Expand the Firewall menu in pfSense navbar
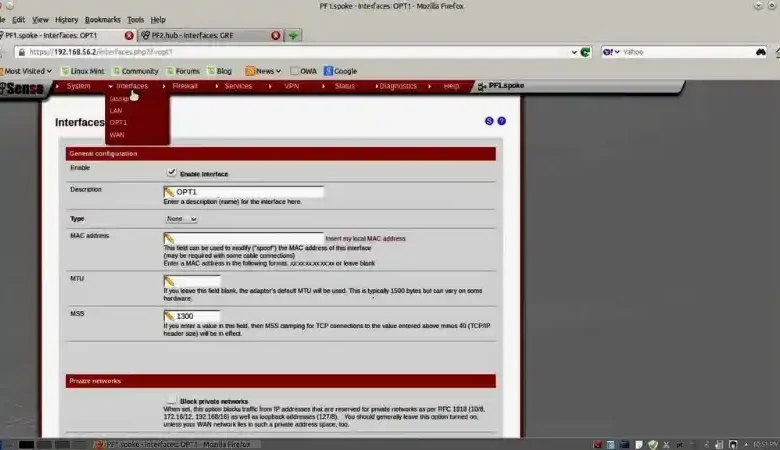780x450 pixels. pos(185,86)
